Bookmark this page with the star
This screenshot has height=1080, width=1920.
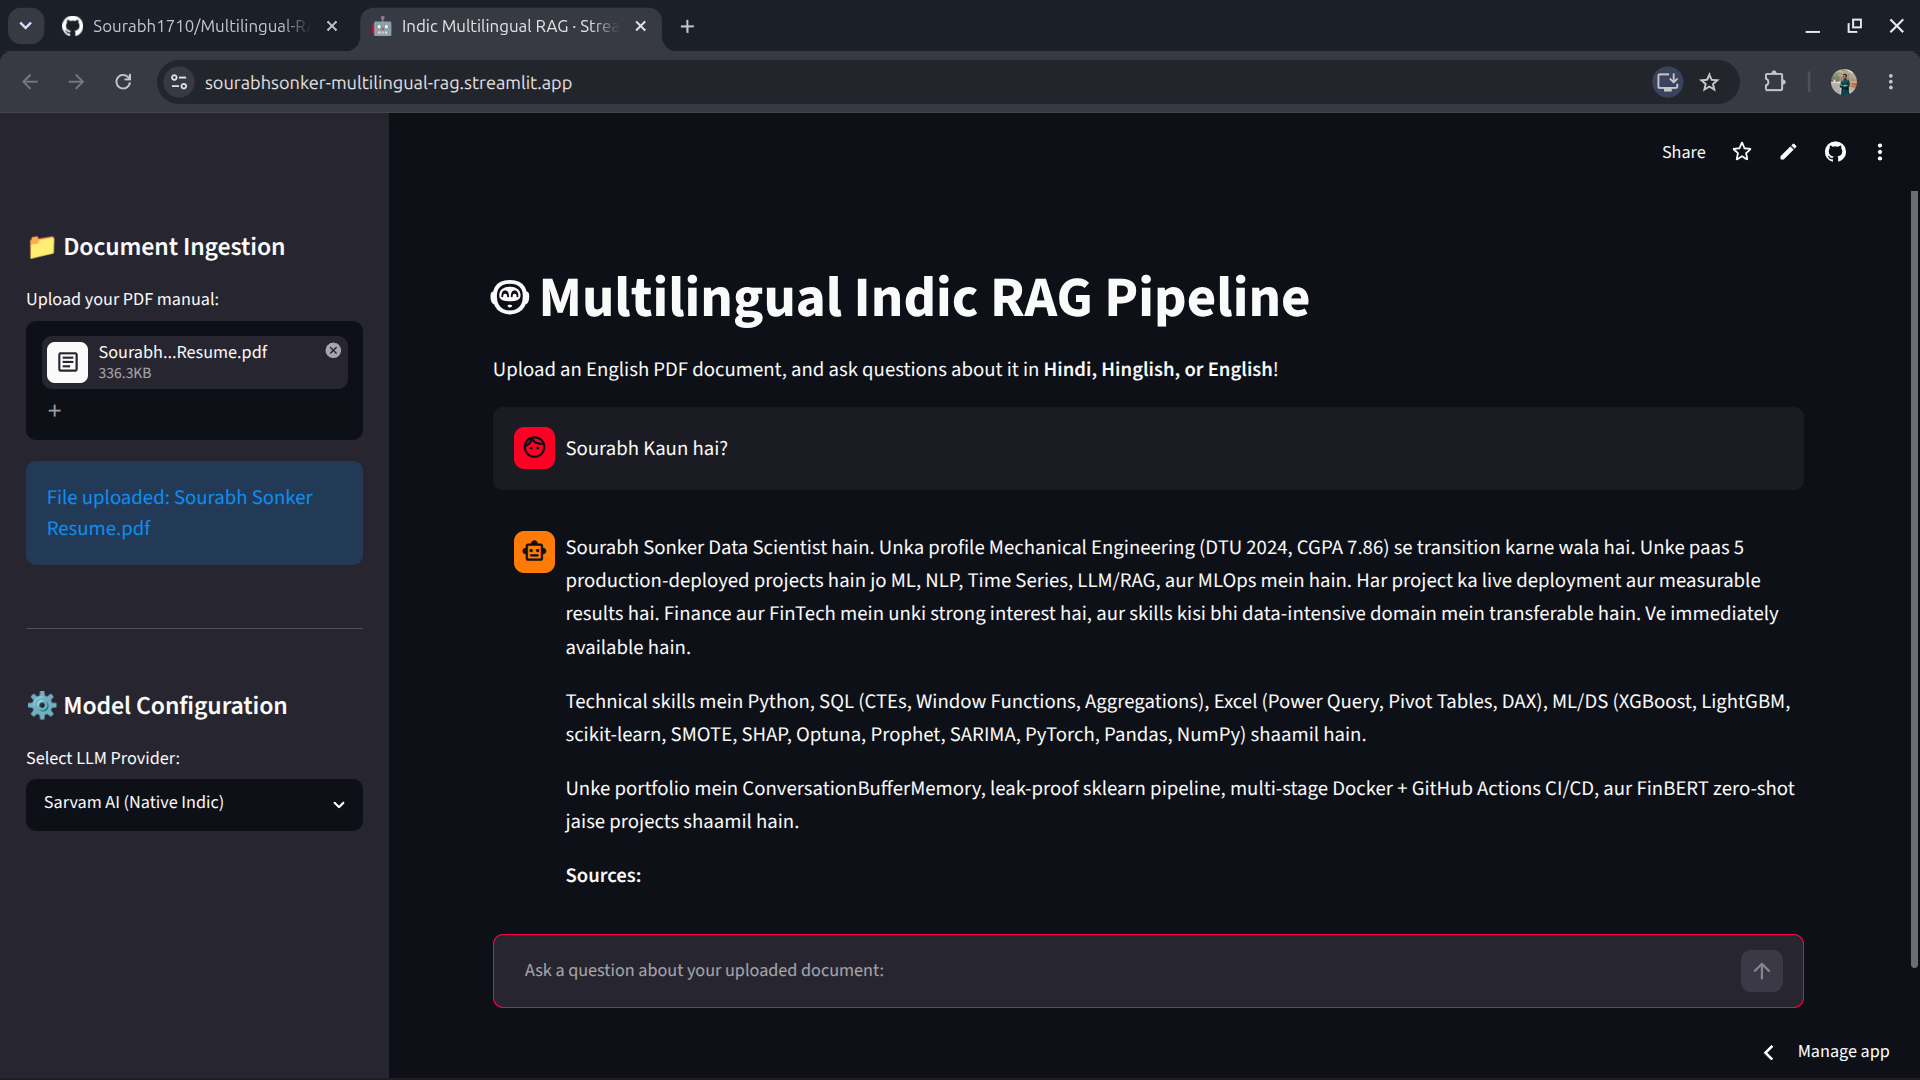point(1709,82)
